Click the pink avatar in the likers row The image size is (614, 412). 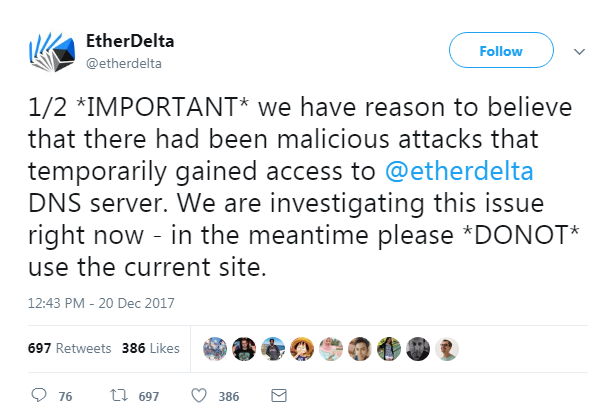(x=331, y=348)
